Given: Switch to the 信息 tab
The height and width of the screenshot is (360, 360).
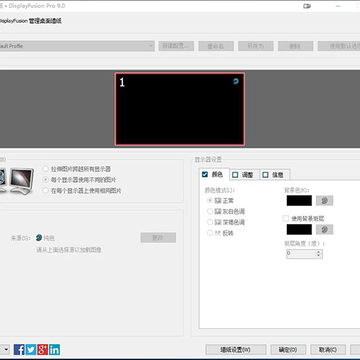Looking at the screenshot, I should pos(275,175).
